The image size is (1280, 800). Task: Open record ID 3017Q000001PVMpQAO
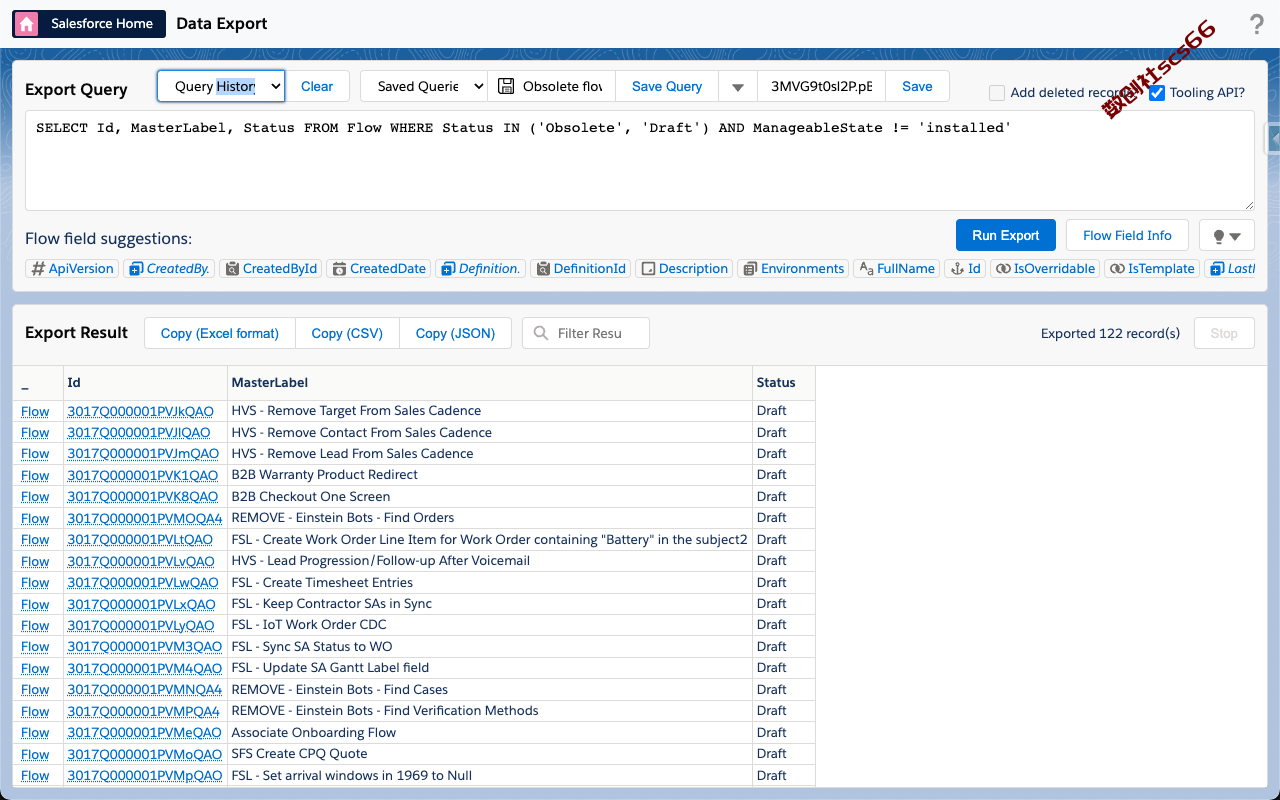[x=144, y=776]
